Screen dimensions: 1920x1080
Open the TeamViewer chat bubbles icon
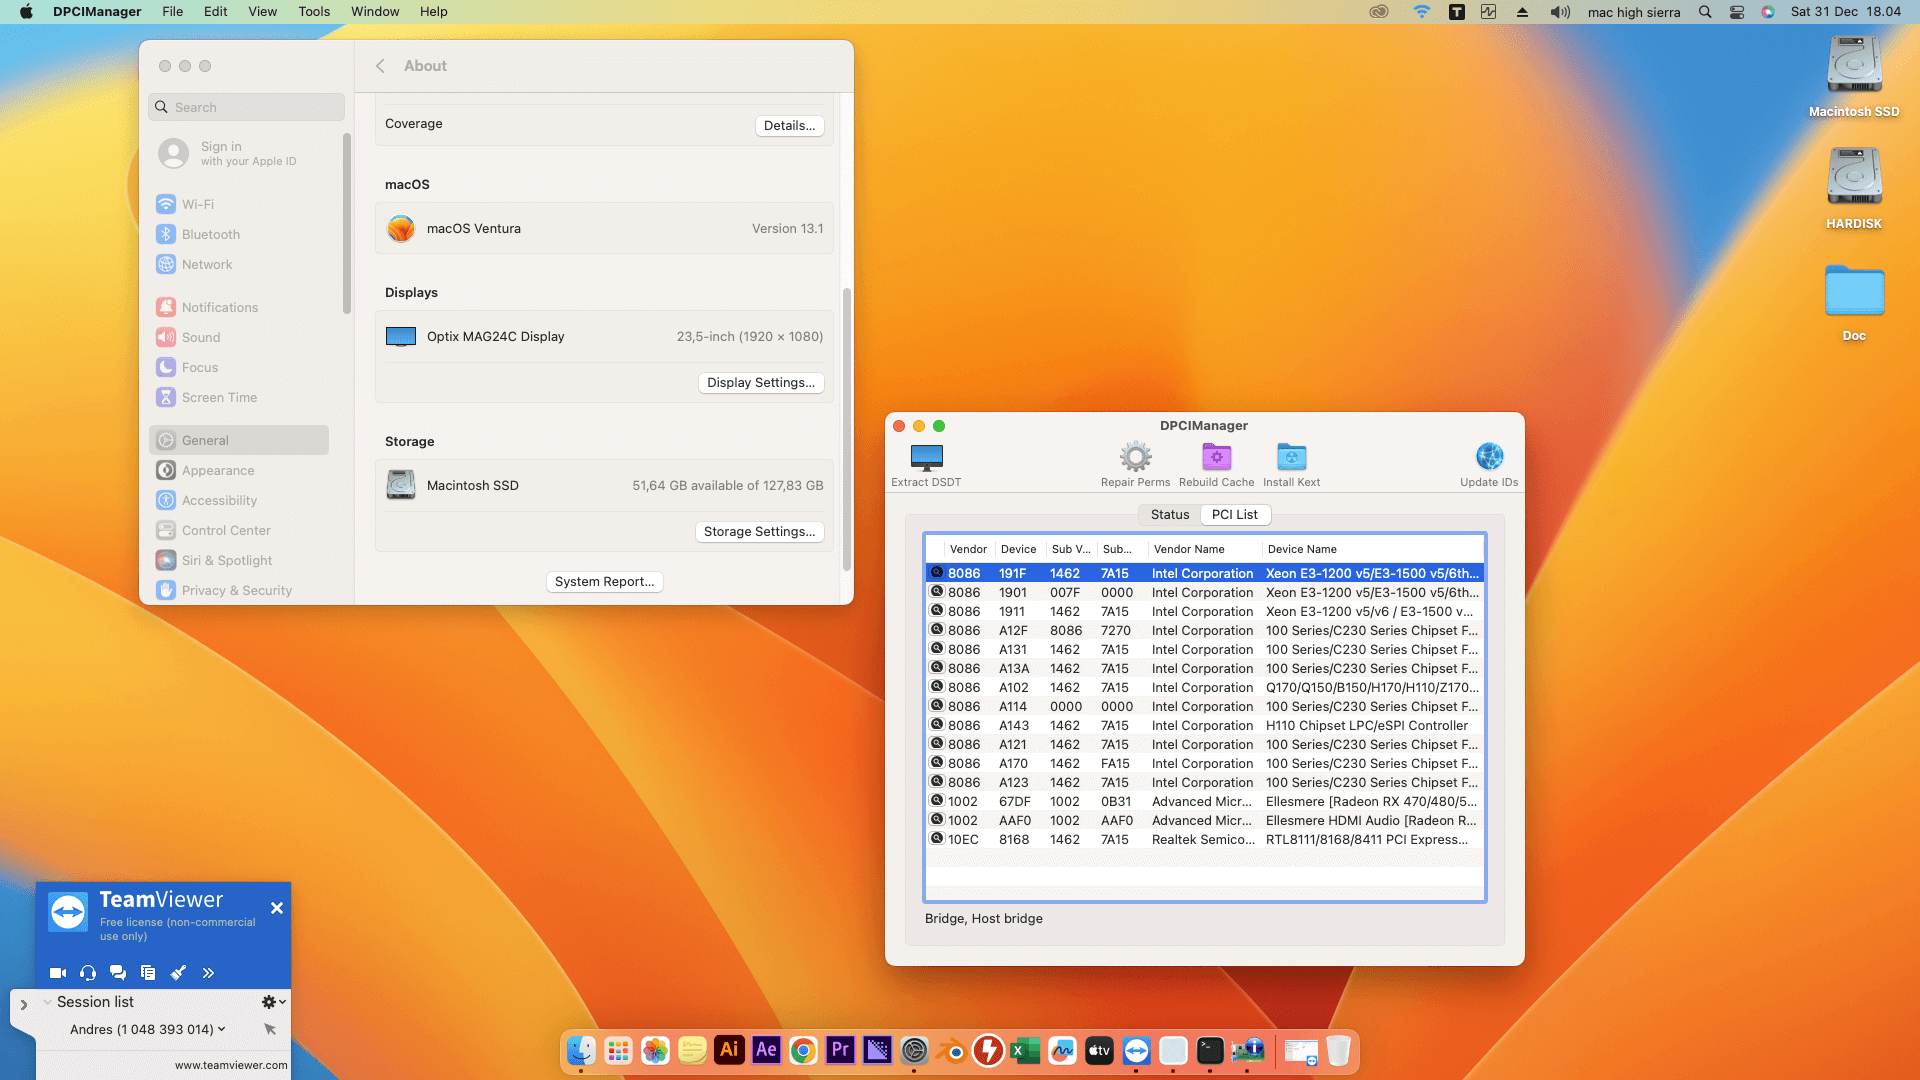(118, 973)
